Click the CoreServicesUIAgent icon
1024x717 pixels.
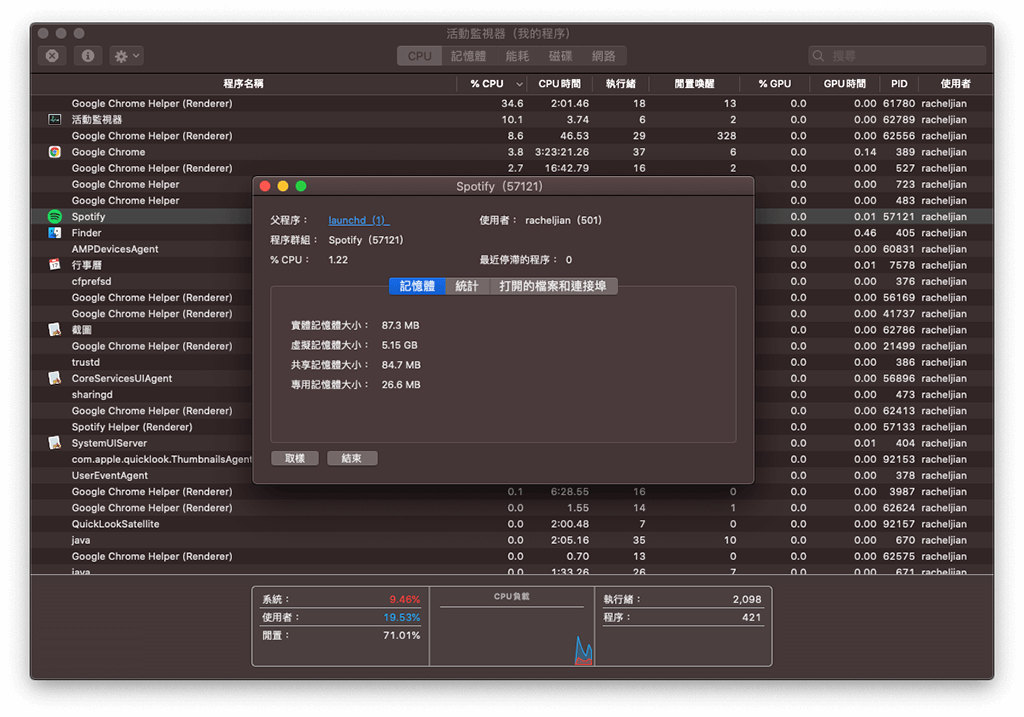55,378
